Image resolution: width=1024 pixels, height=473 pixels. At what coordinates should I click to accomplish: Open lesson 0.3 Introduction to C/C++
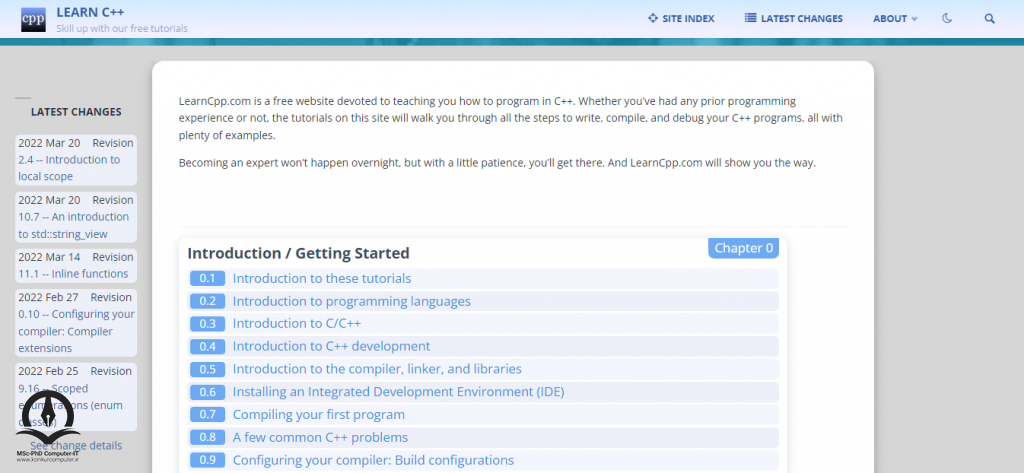pos(296,323)
